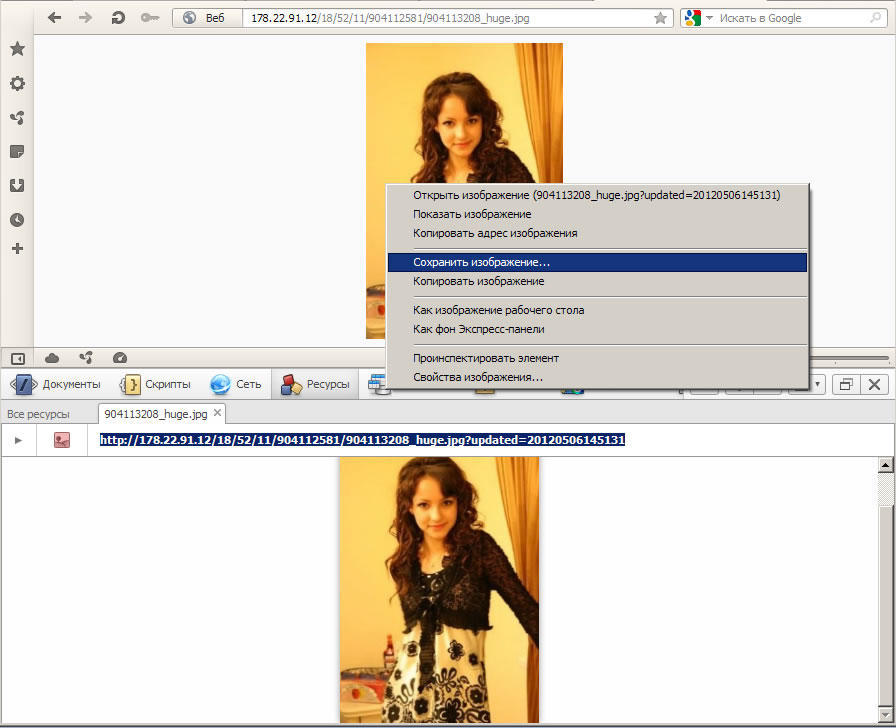Open the Notes panel in the sidebar
The width and height of the screenshot is (896, 728).
tap(17, 152)
